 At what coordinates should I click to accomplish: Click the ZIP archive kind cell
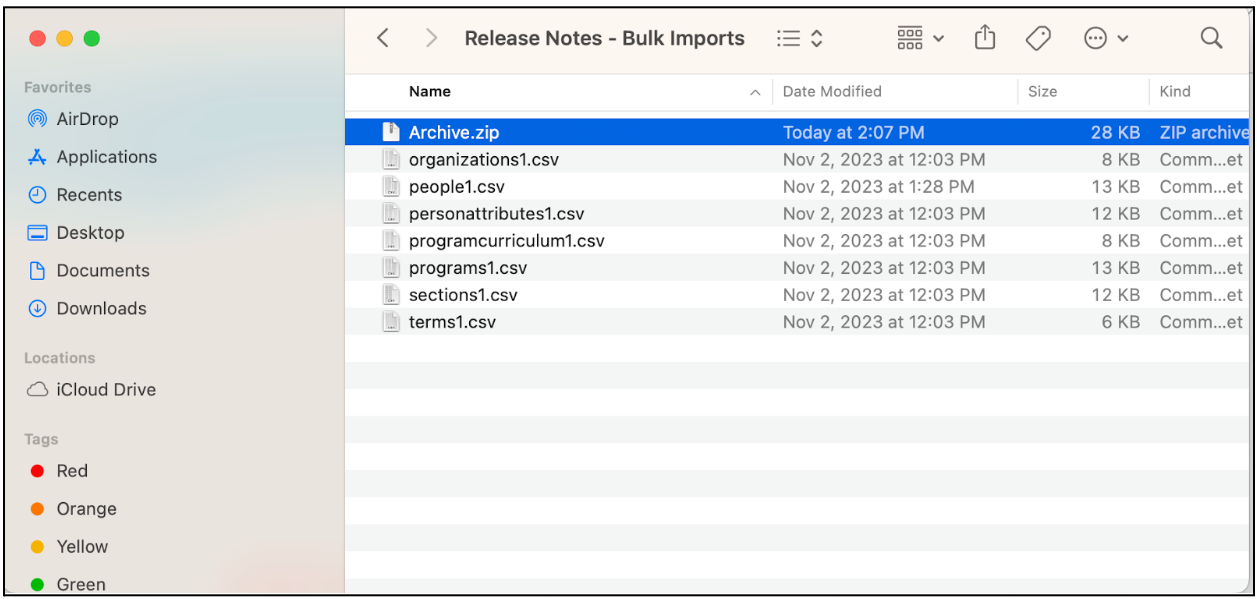click(1204, 132)
